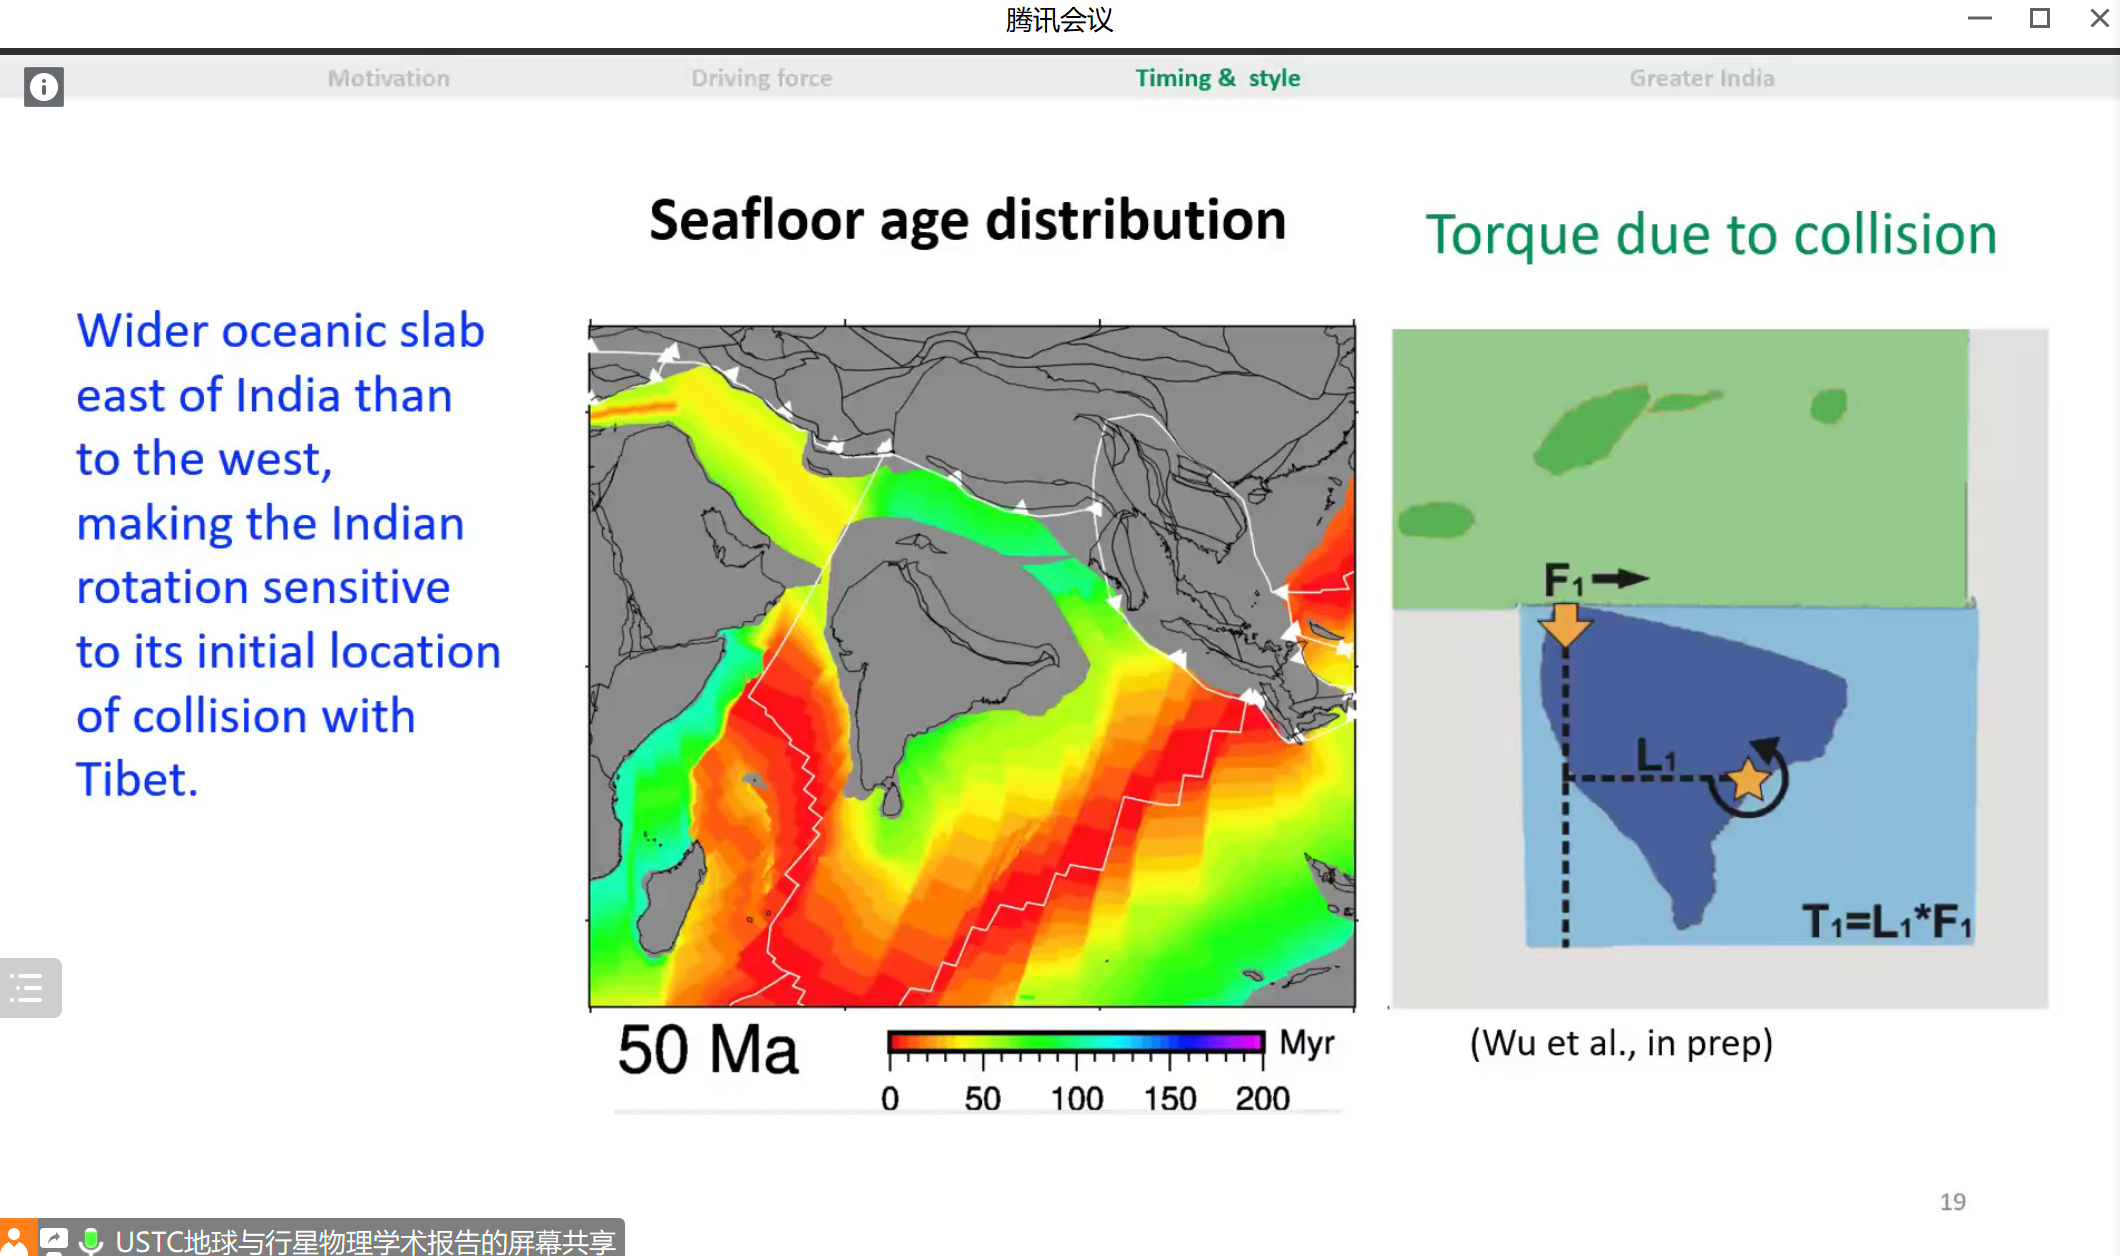The width and height of the screenshot is (2120, 1256).
Task: Click the seafloor age map image
Action: tap(972, 665)
